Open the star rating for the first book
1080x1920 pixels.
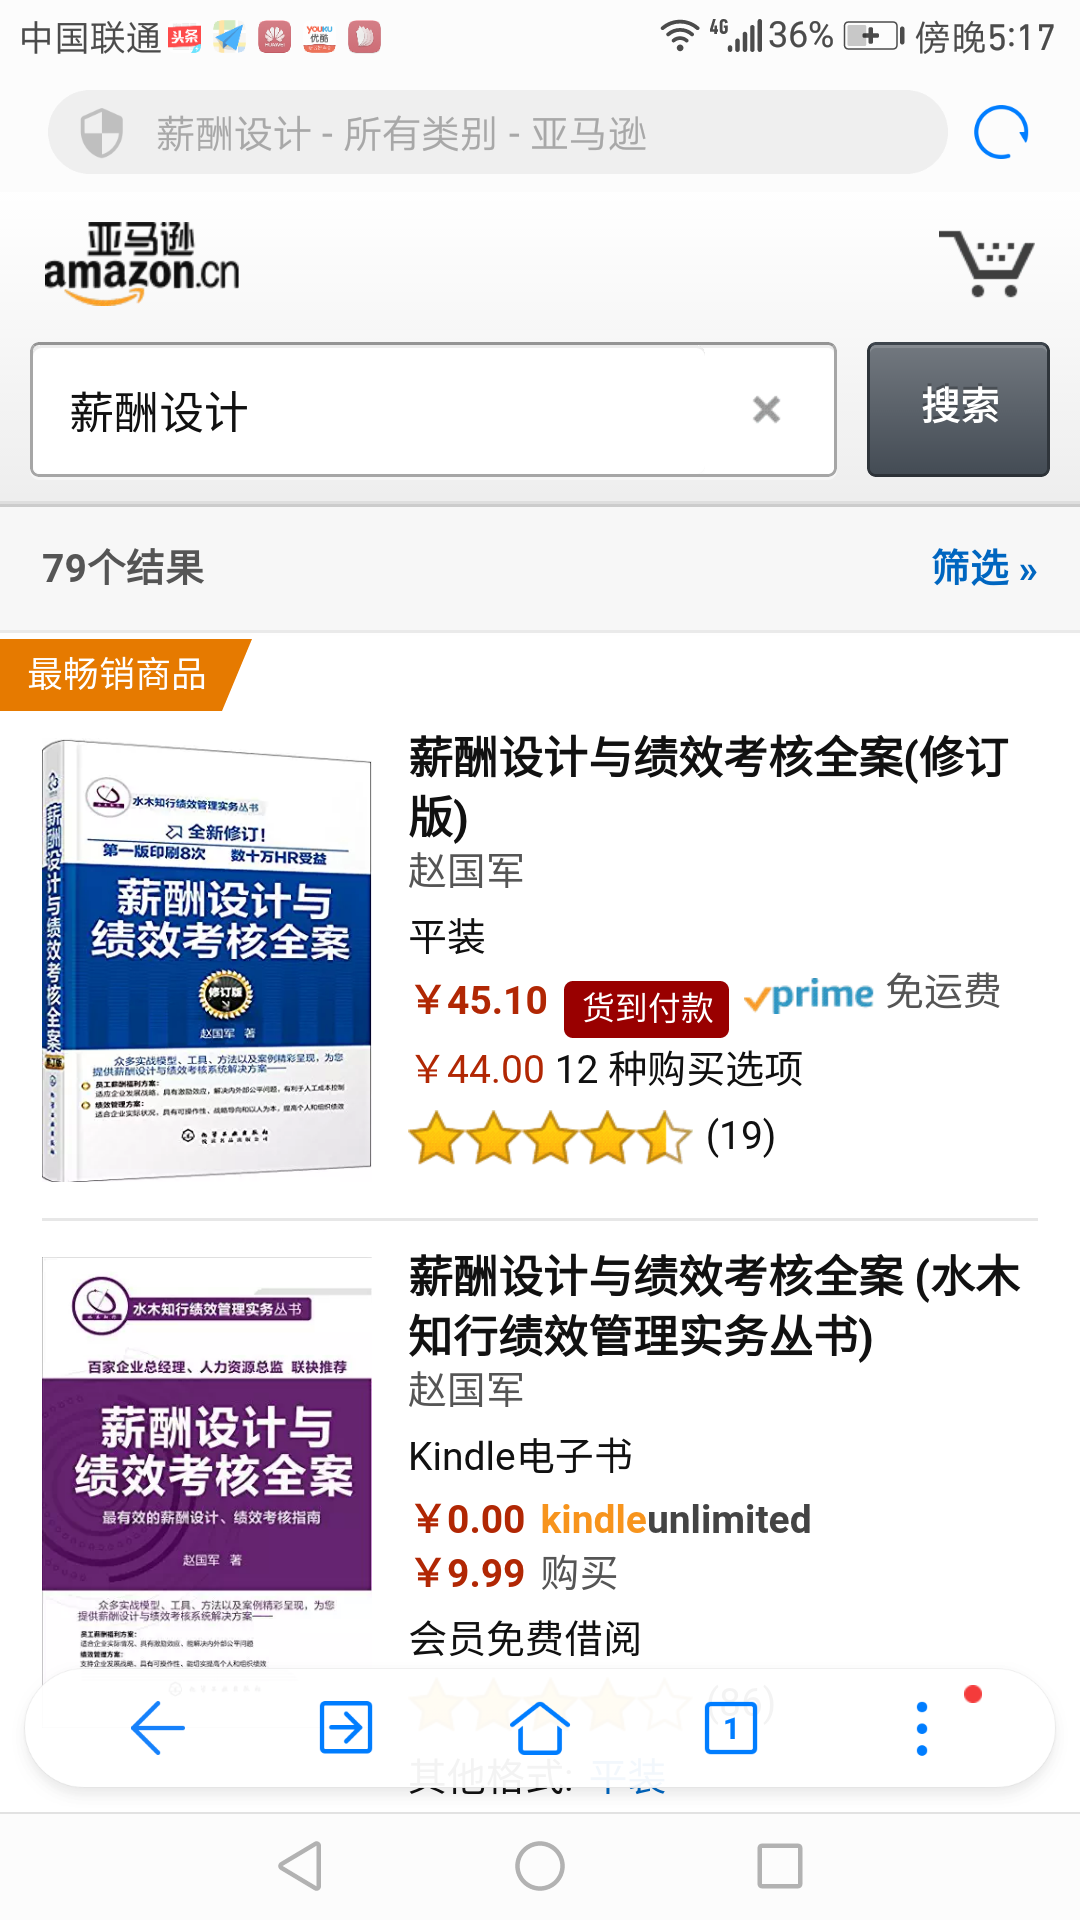tap(550, 1138)
